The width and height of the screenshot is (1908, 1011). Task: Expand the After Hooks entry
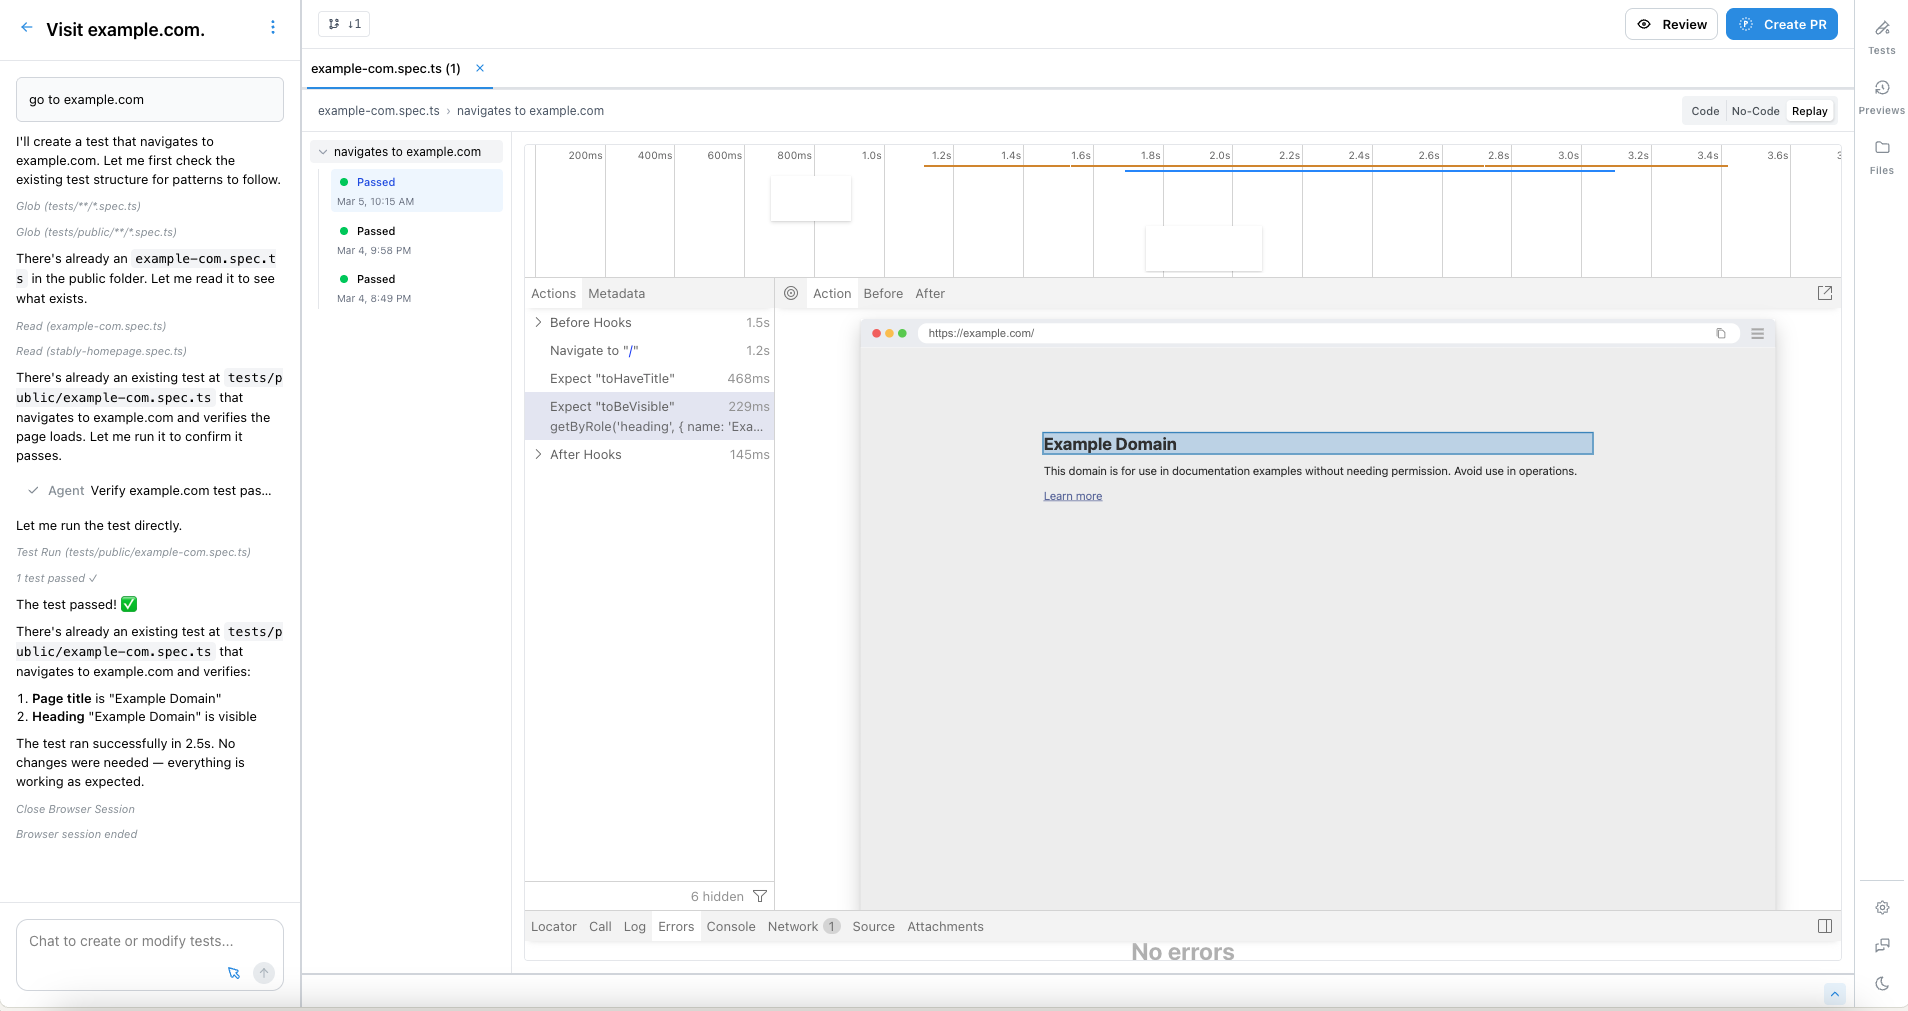(538, 454)
